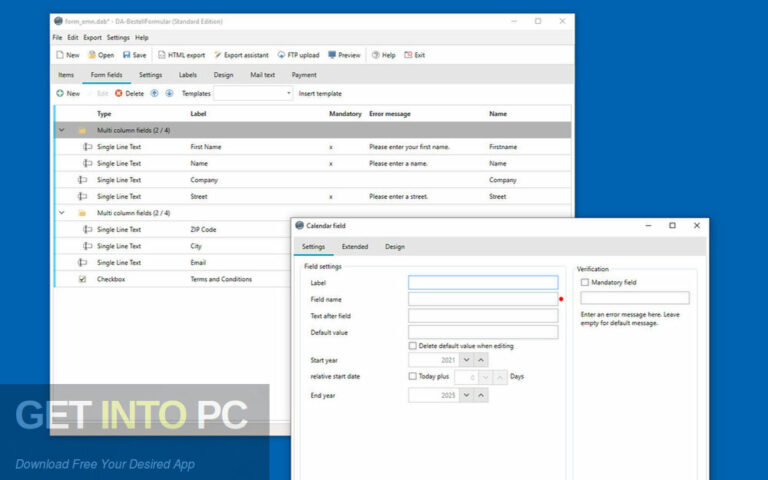
Task: Save the form with Save icon
Action: 135,55
